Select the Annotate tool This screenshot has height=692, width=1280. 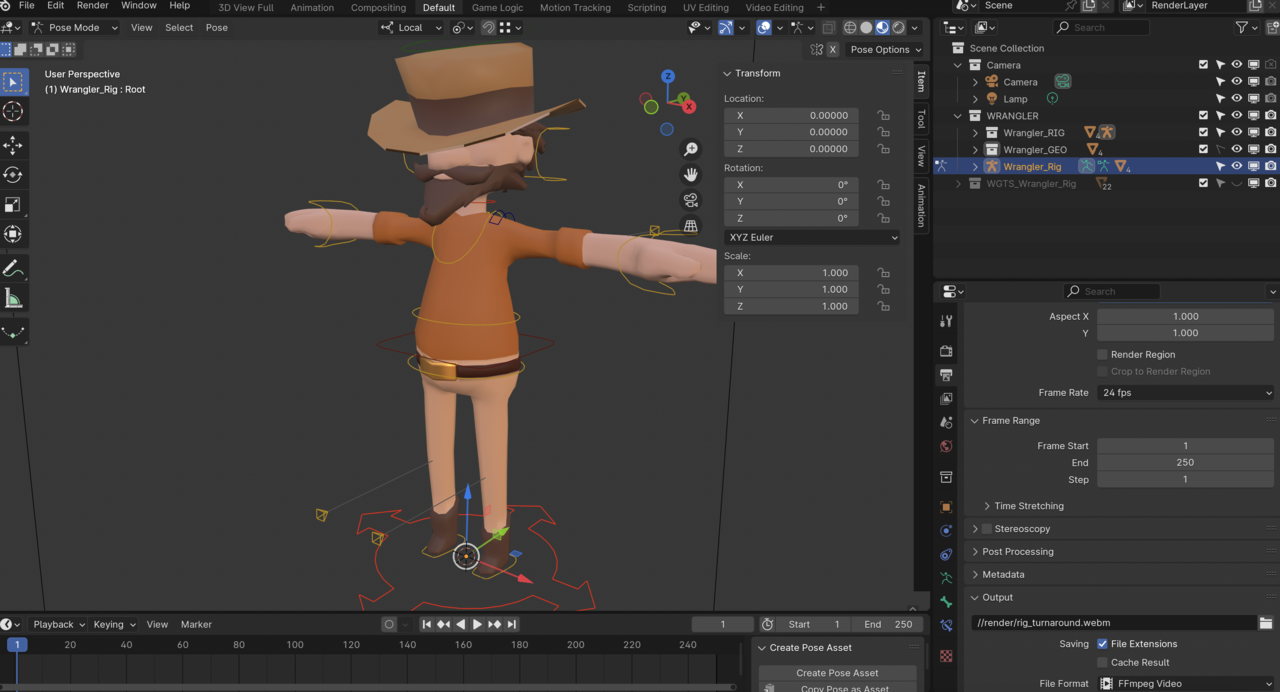(x=13, y=268)
